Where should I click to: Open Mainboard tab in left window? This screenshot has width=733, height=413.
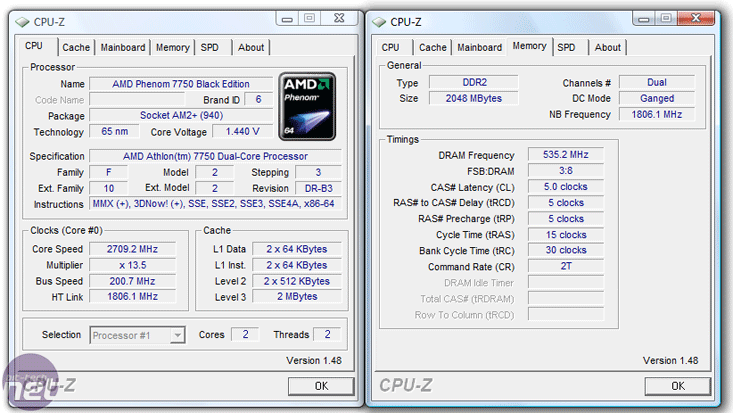122,47
